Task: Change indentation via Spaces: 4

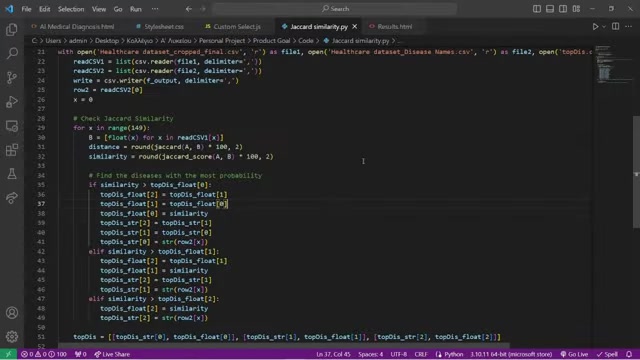Action: coord(371,354)
